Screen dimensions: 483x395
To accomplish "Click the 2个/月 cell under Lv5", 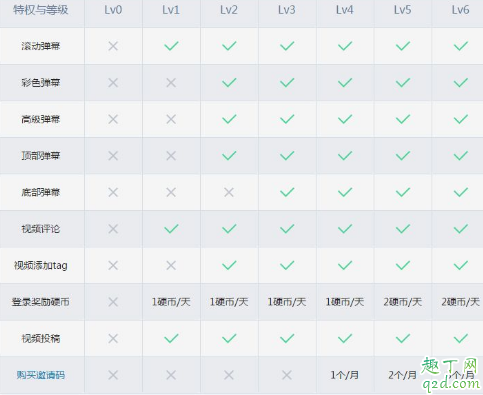I will click(402, 375).
